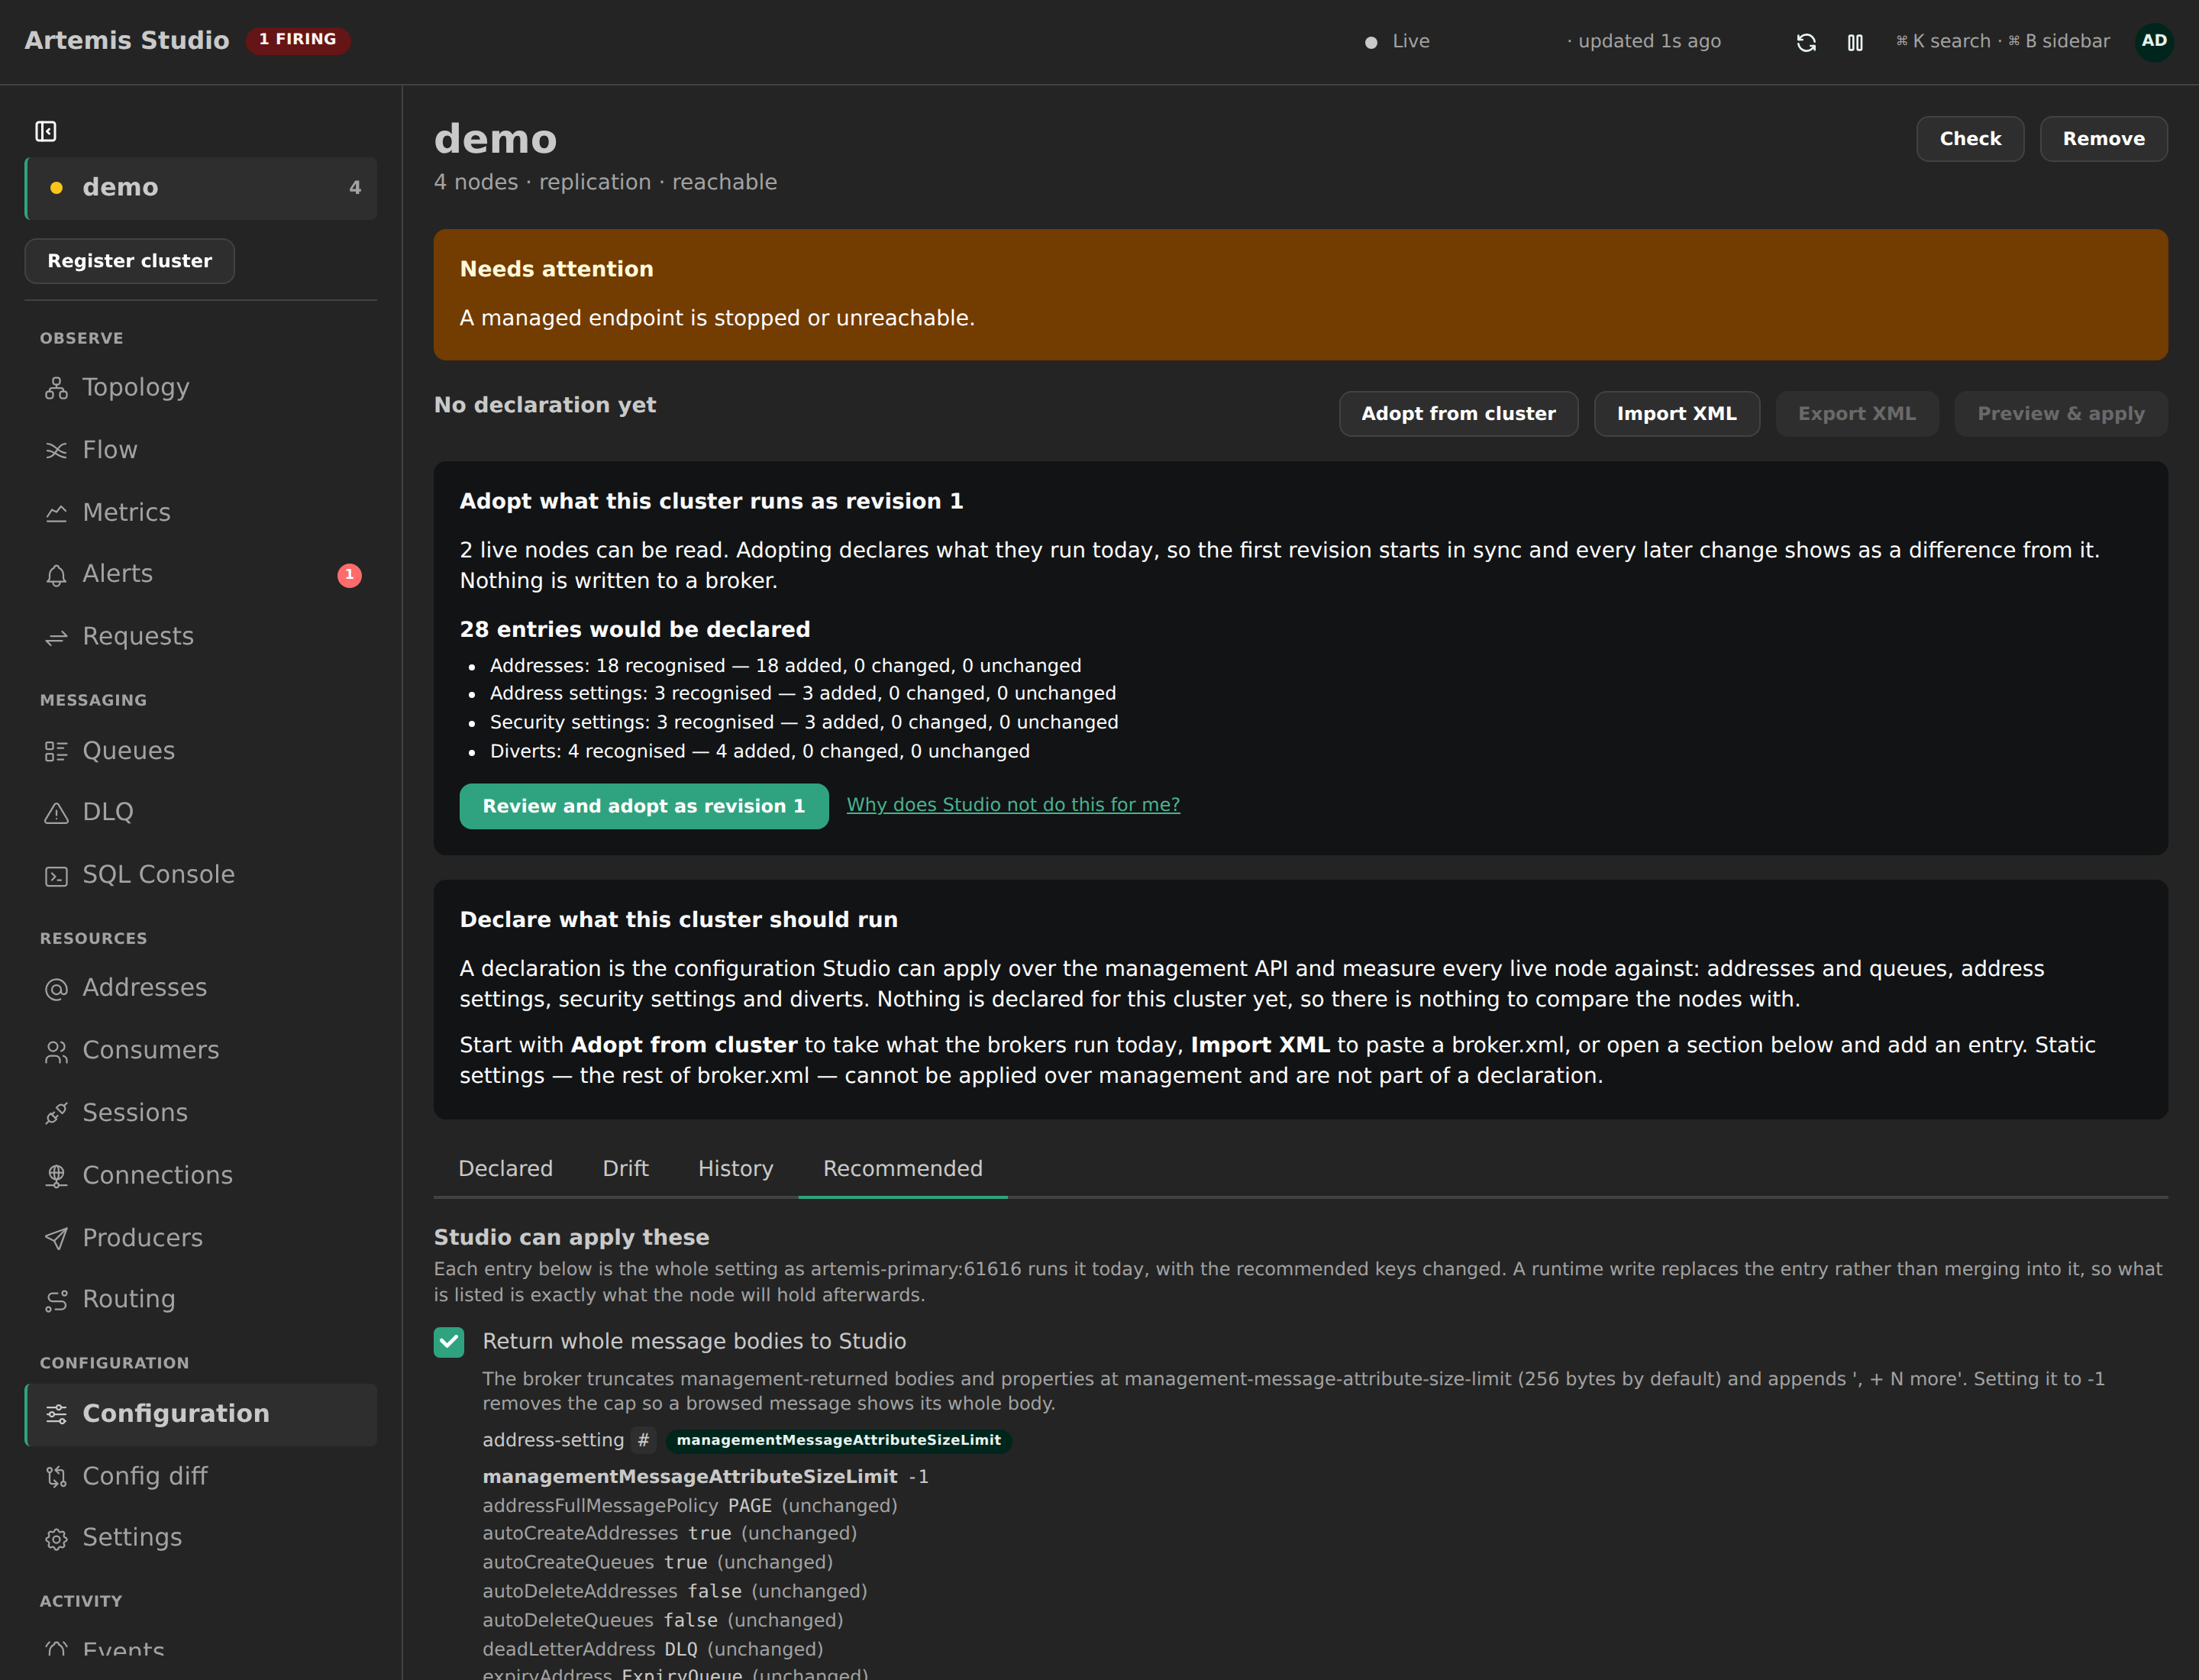
Task: Click 'autoDeleteQueues false (unchanged)' row
Action: coord(662,1621)
